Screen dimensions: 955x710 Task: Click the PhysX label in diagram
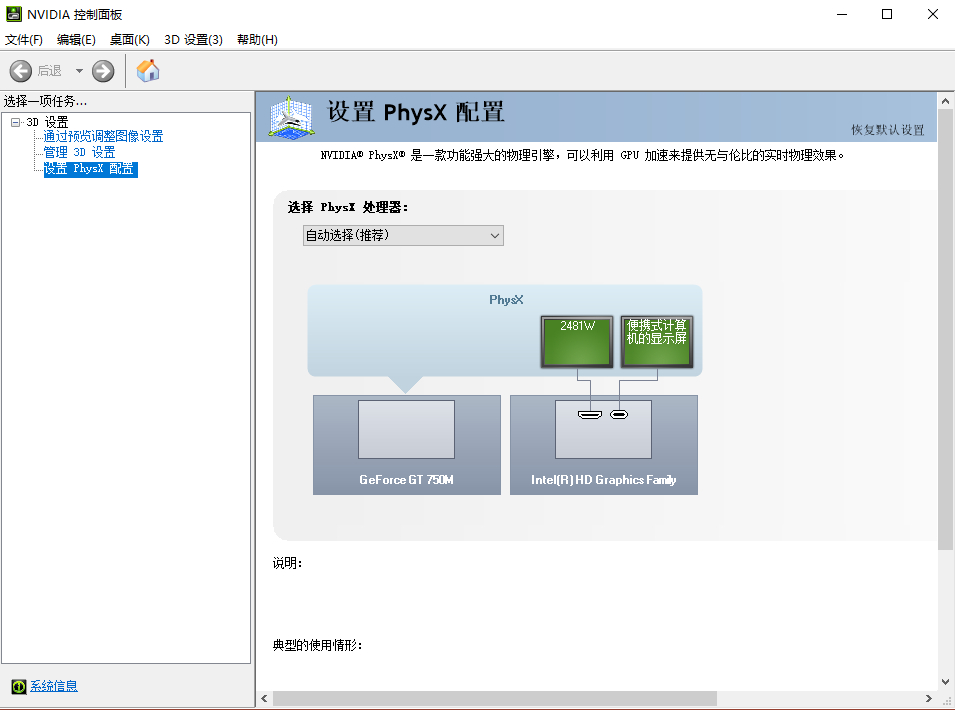tap(506, 300)
